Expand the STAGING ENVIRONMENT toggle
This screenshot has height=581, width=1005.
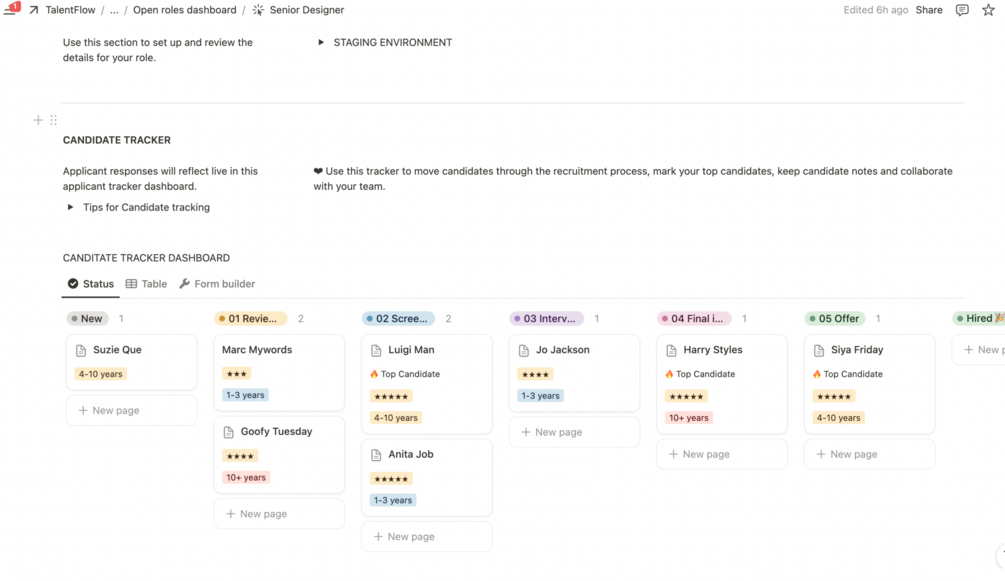321,43
